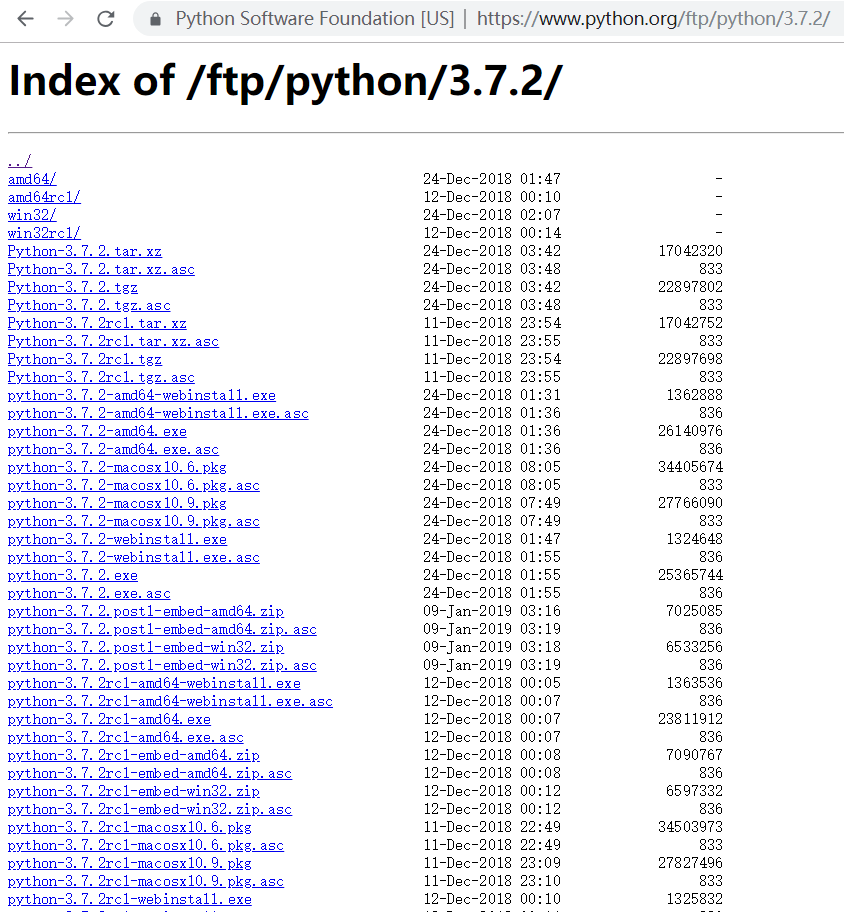Open python-3.7.2-amd64.exe.asc link
This screenshot has width=844, height=912.
coord(113,449)
